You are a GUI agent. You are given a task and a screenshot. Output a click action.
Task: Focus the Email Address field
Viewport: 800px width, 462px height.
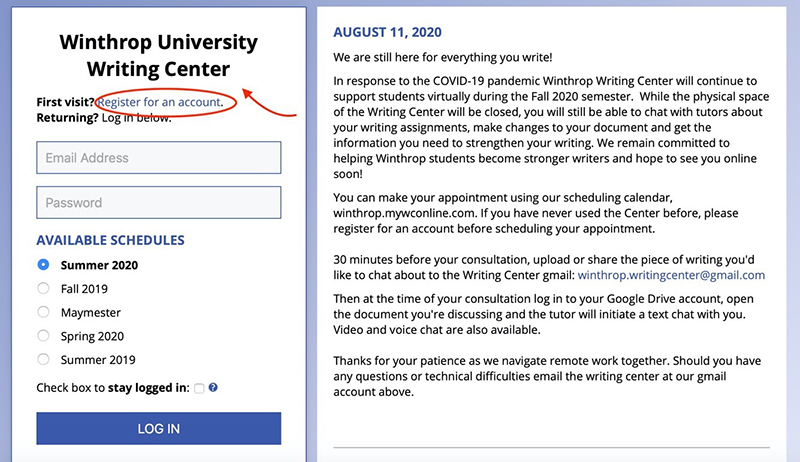159,158
